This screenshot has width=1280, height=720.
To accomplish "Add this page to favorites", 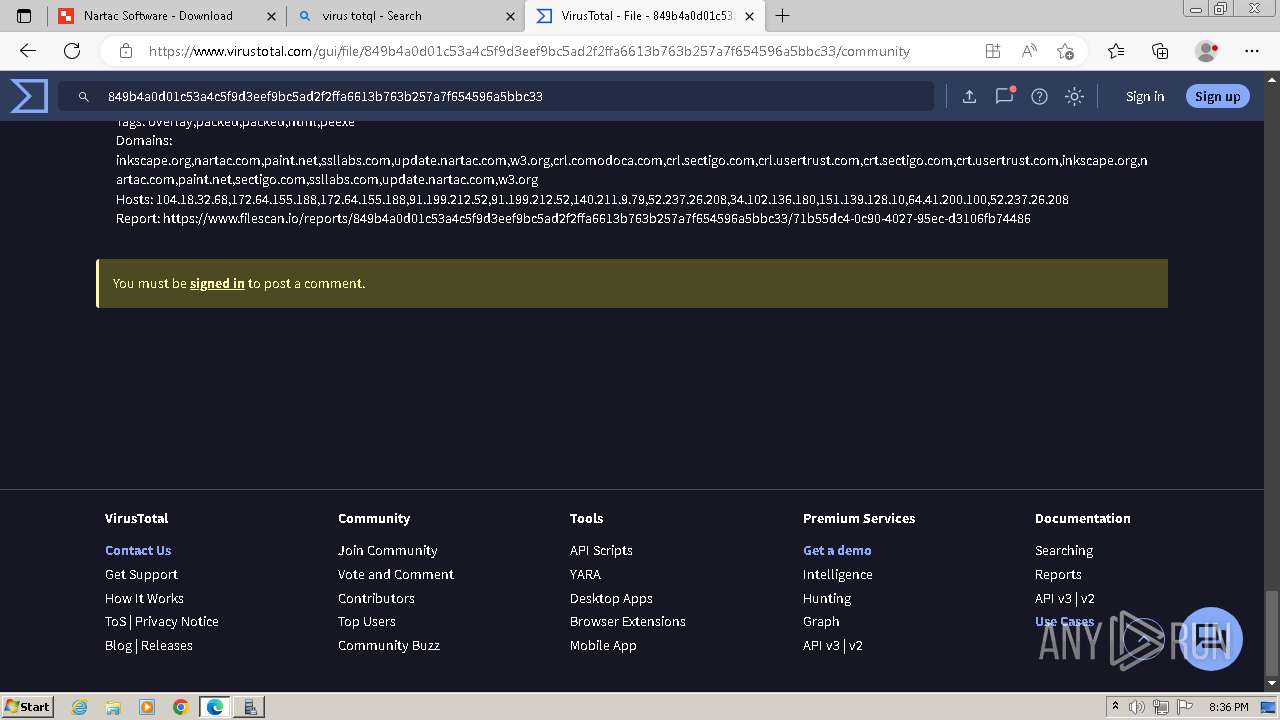I will (x=1065, y=51).
